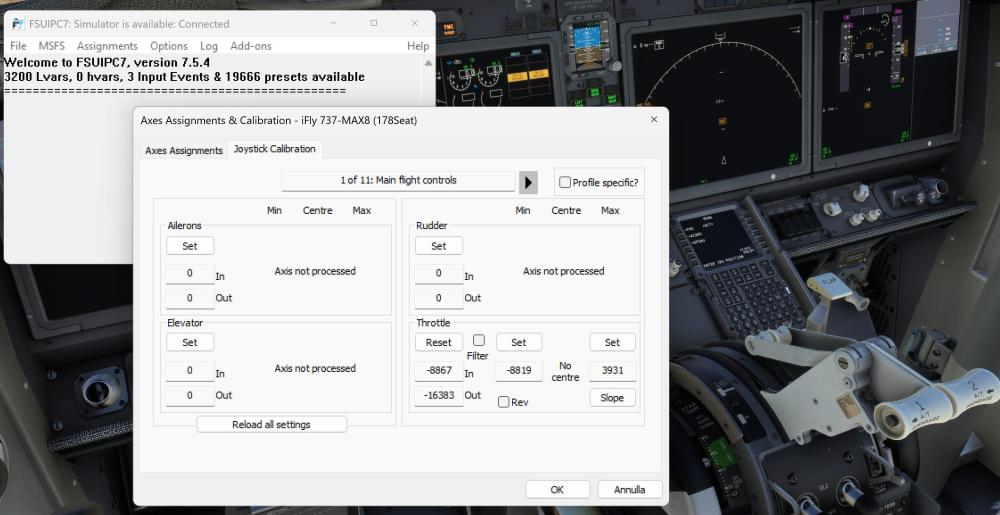Image resolution: width=1000 pixels, height=515 pixels.
Task: Cancel the dialog with Annulla
Action: 629,490
